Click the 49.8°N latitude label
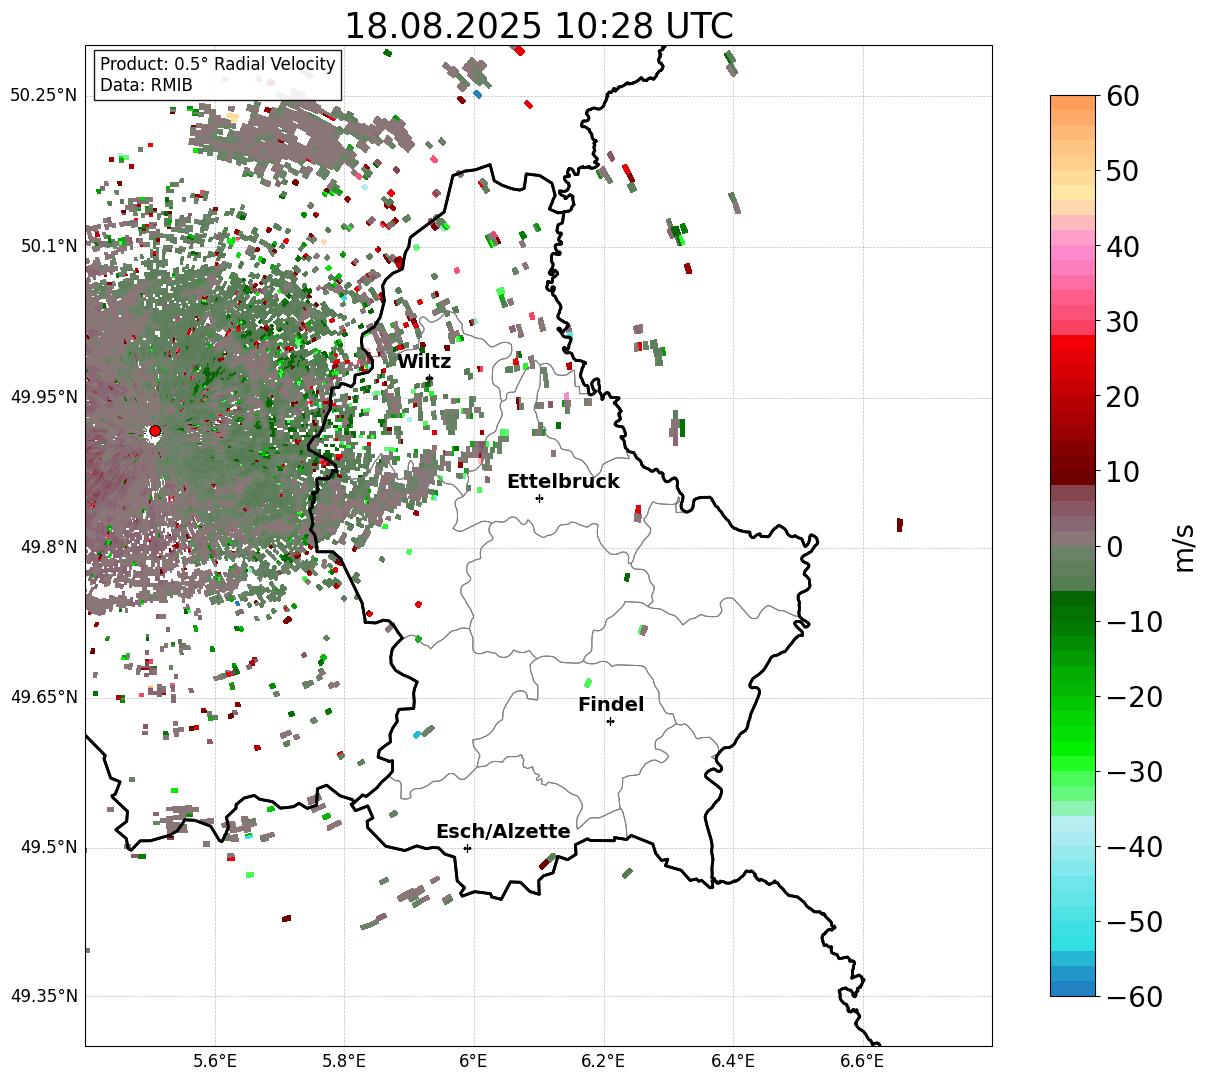This screenshot has width=1207, height=1081. (x=48, y=547)
